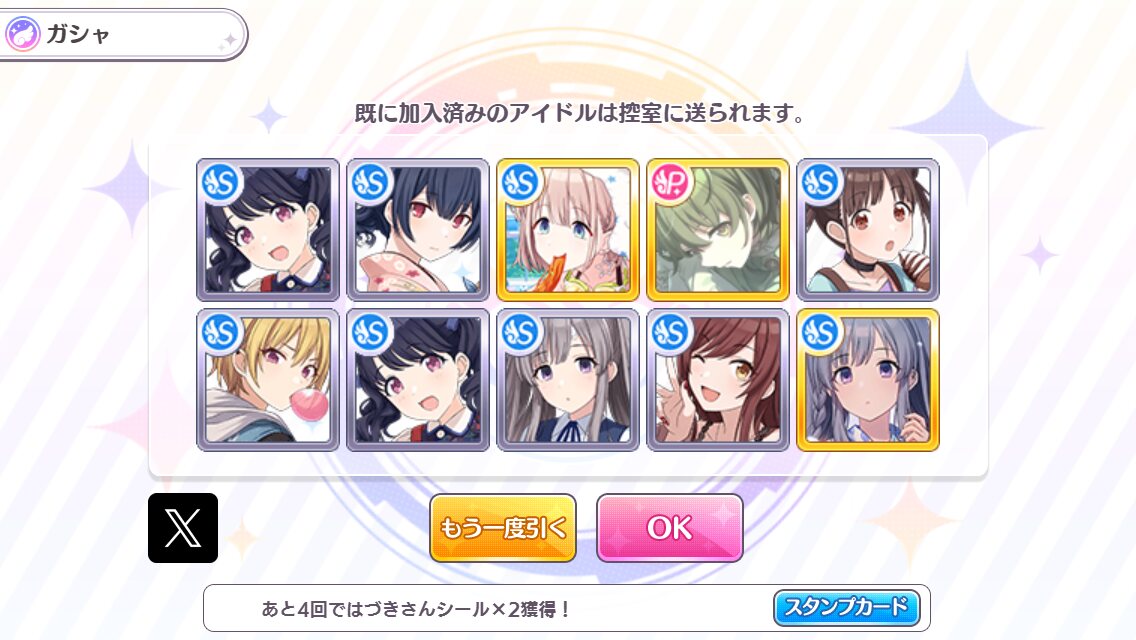Select the gold-framed braided lavender-hair idol card

pos(867,380)
